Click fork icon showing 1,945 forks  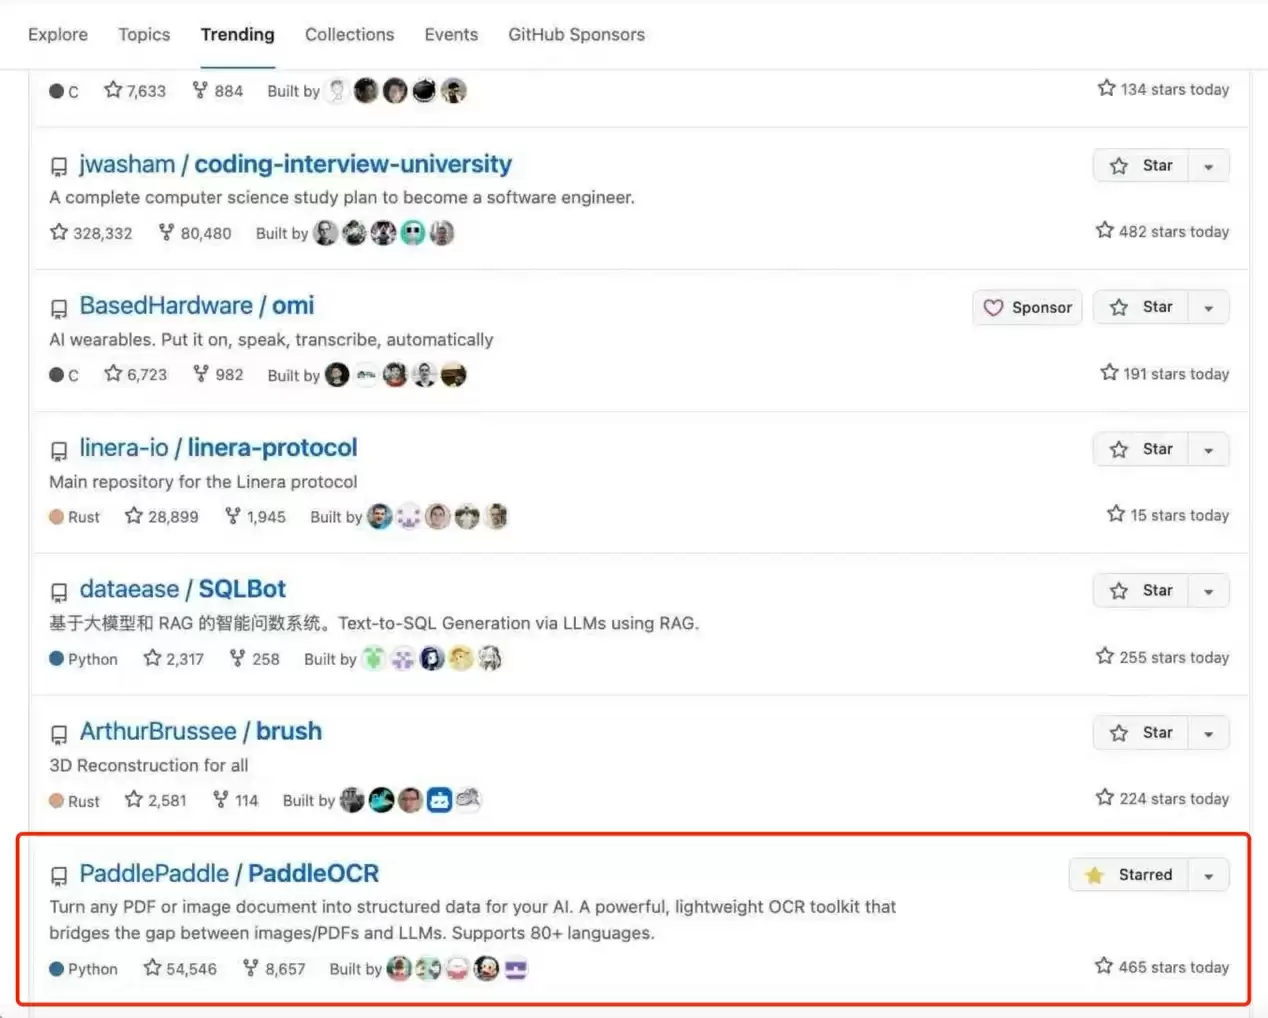(233, 516)
